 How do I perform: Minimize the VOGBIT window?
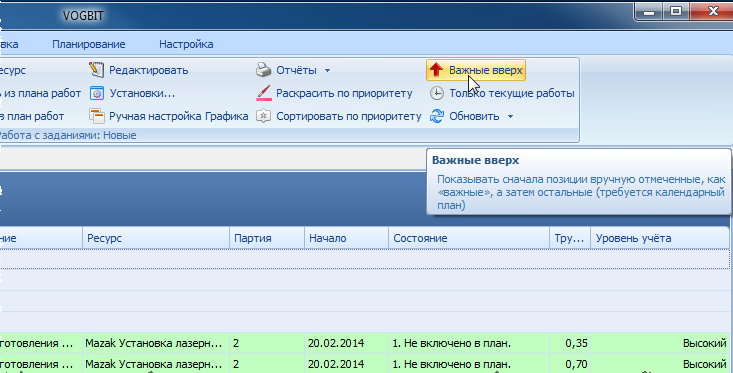(x=649, y=11)
